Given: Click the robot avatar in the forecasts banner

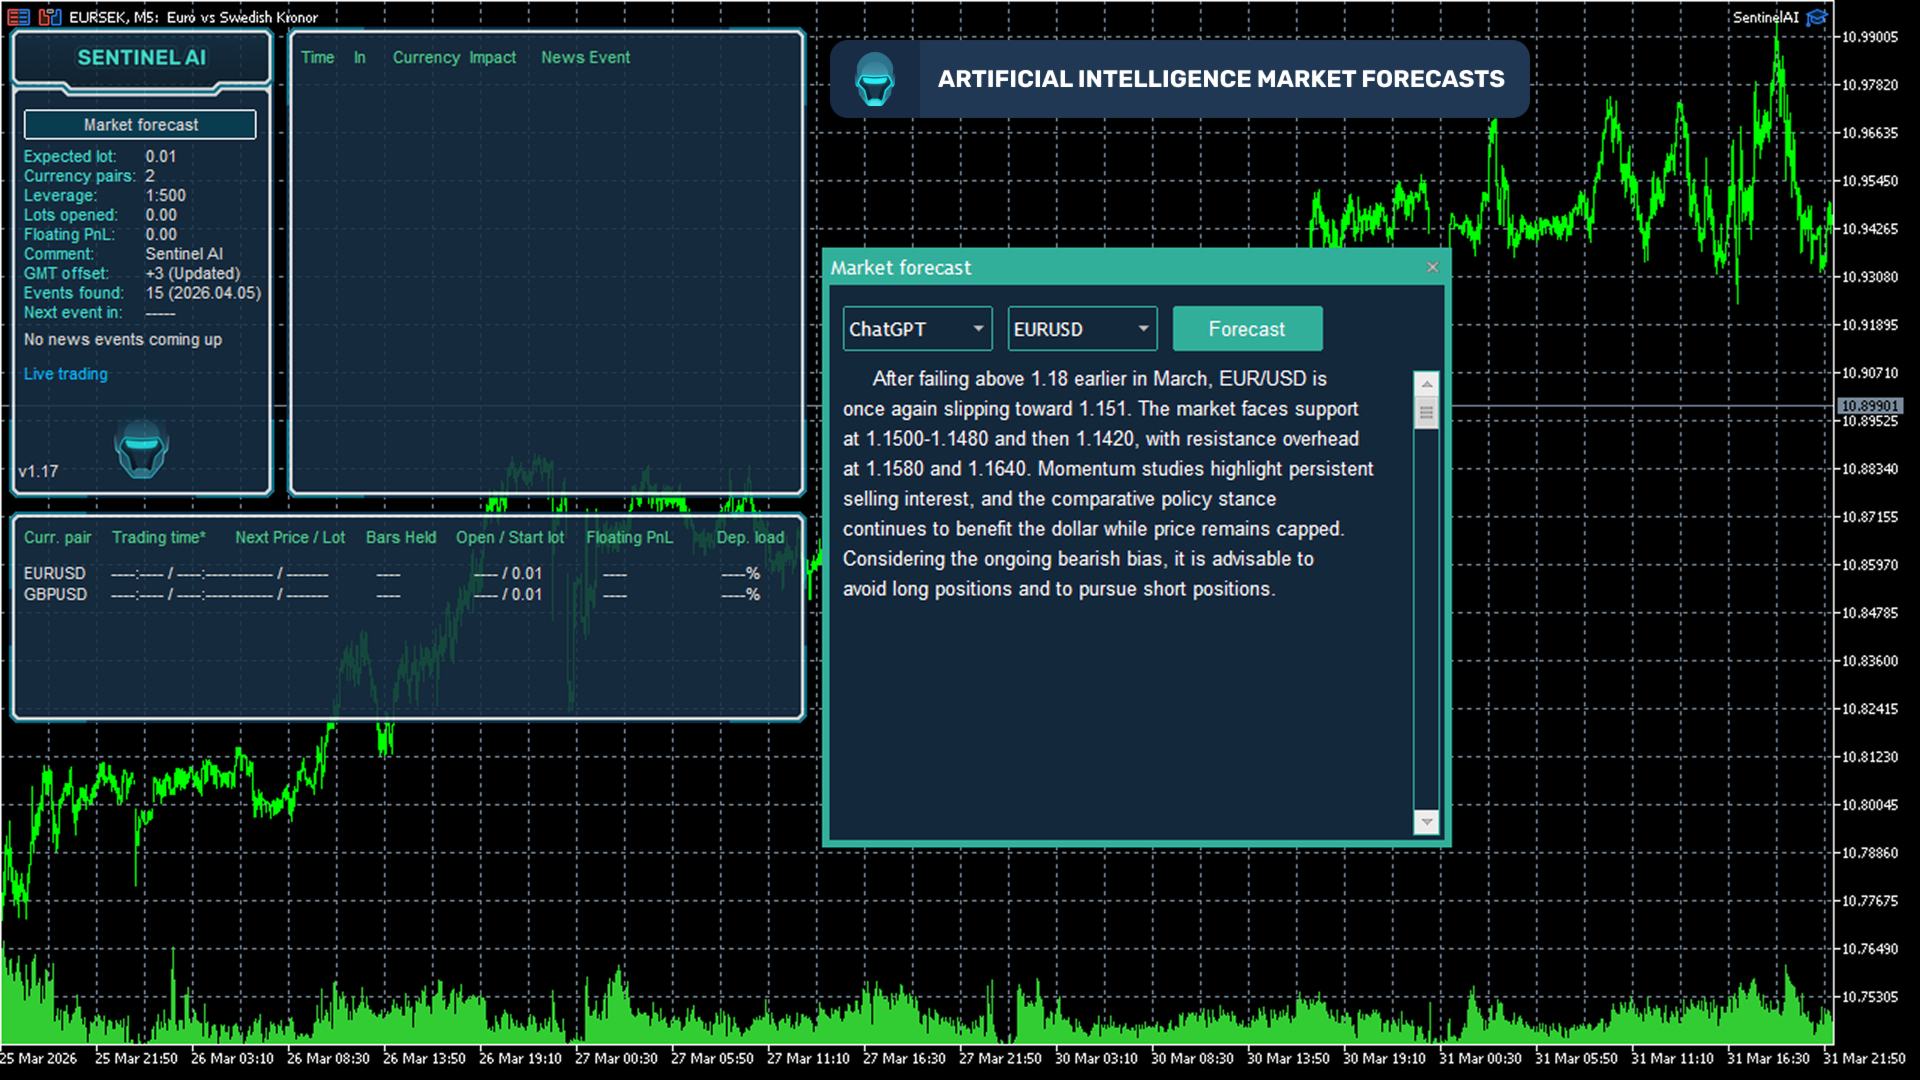Looking at the screenshot, I should tap(876, 78).
